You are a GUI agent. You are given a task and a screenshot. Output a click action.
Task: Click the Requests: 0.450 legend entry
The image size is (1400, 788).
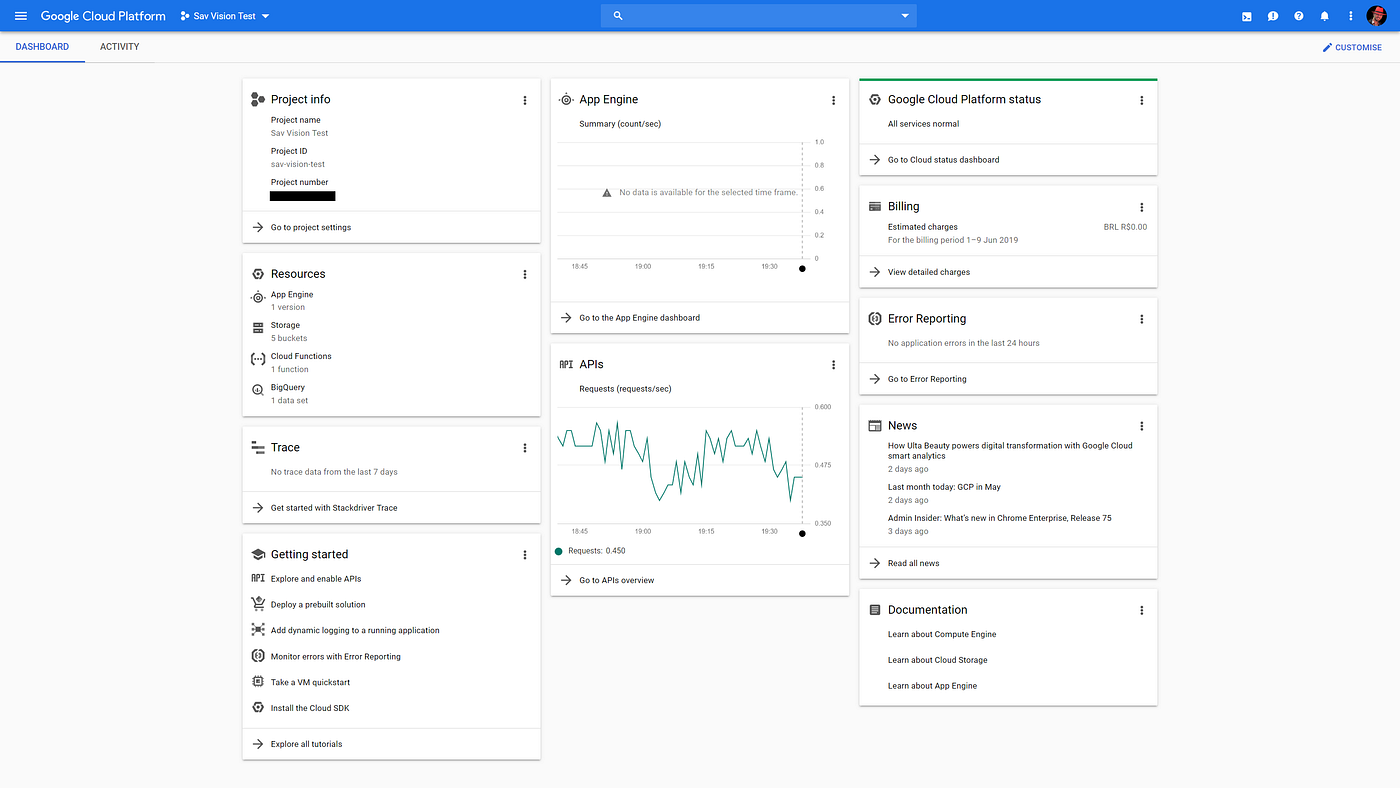pos(592,551)
